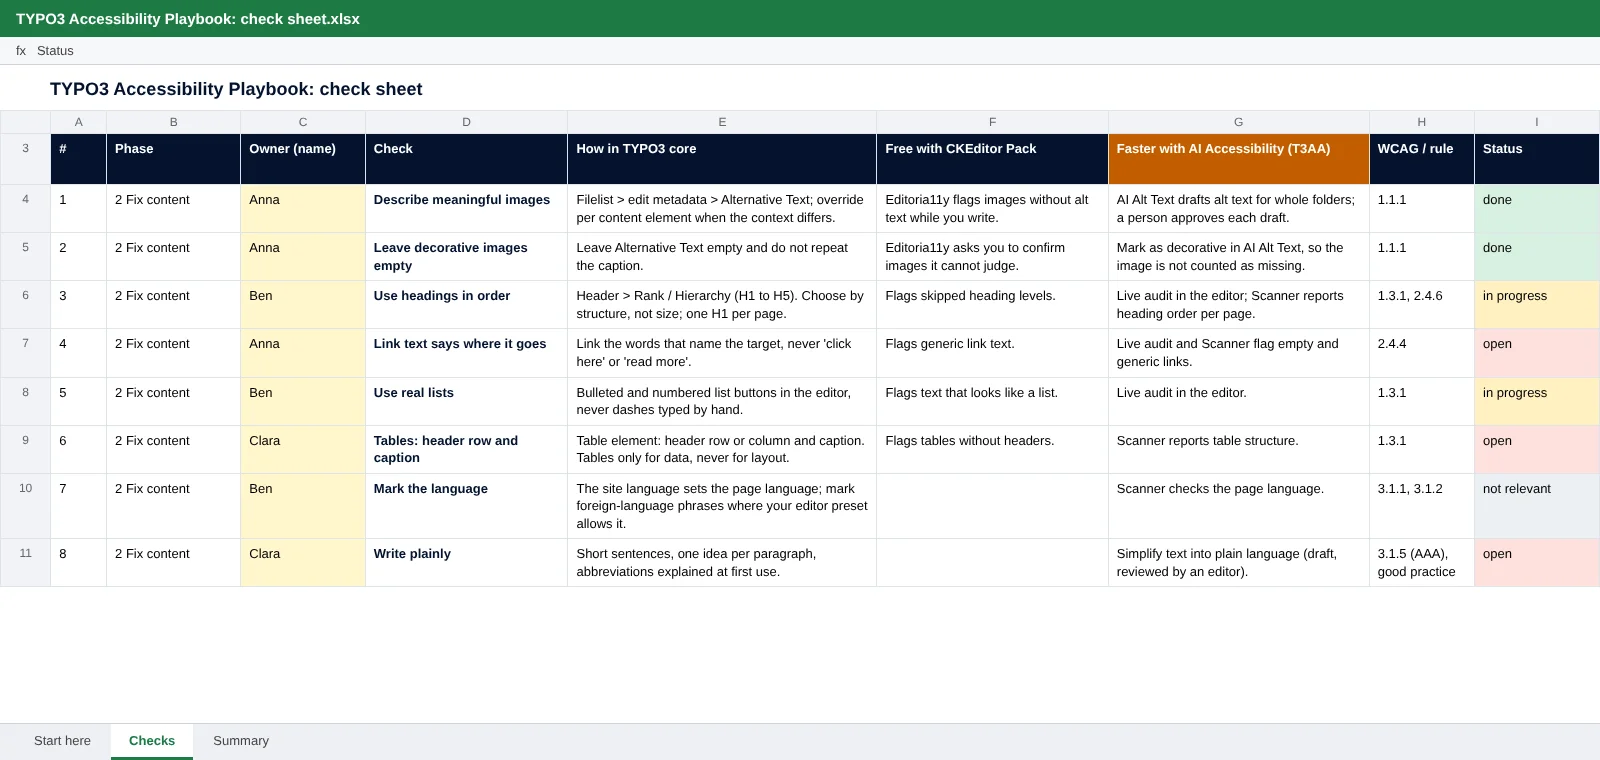Click the '3.1.5 (AAA), good practice' cell

1422,563
